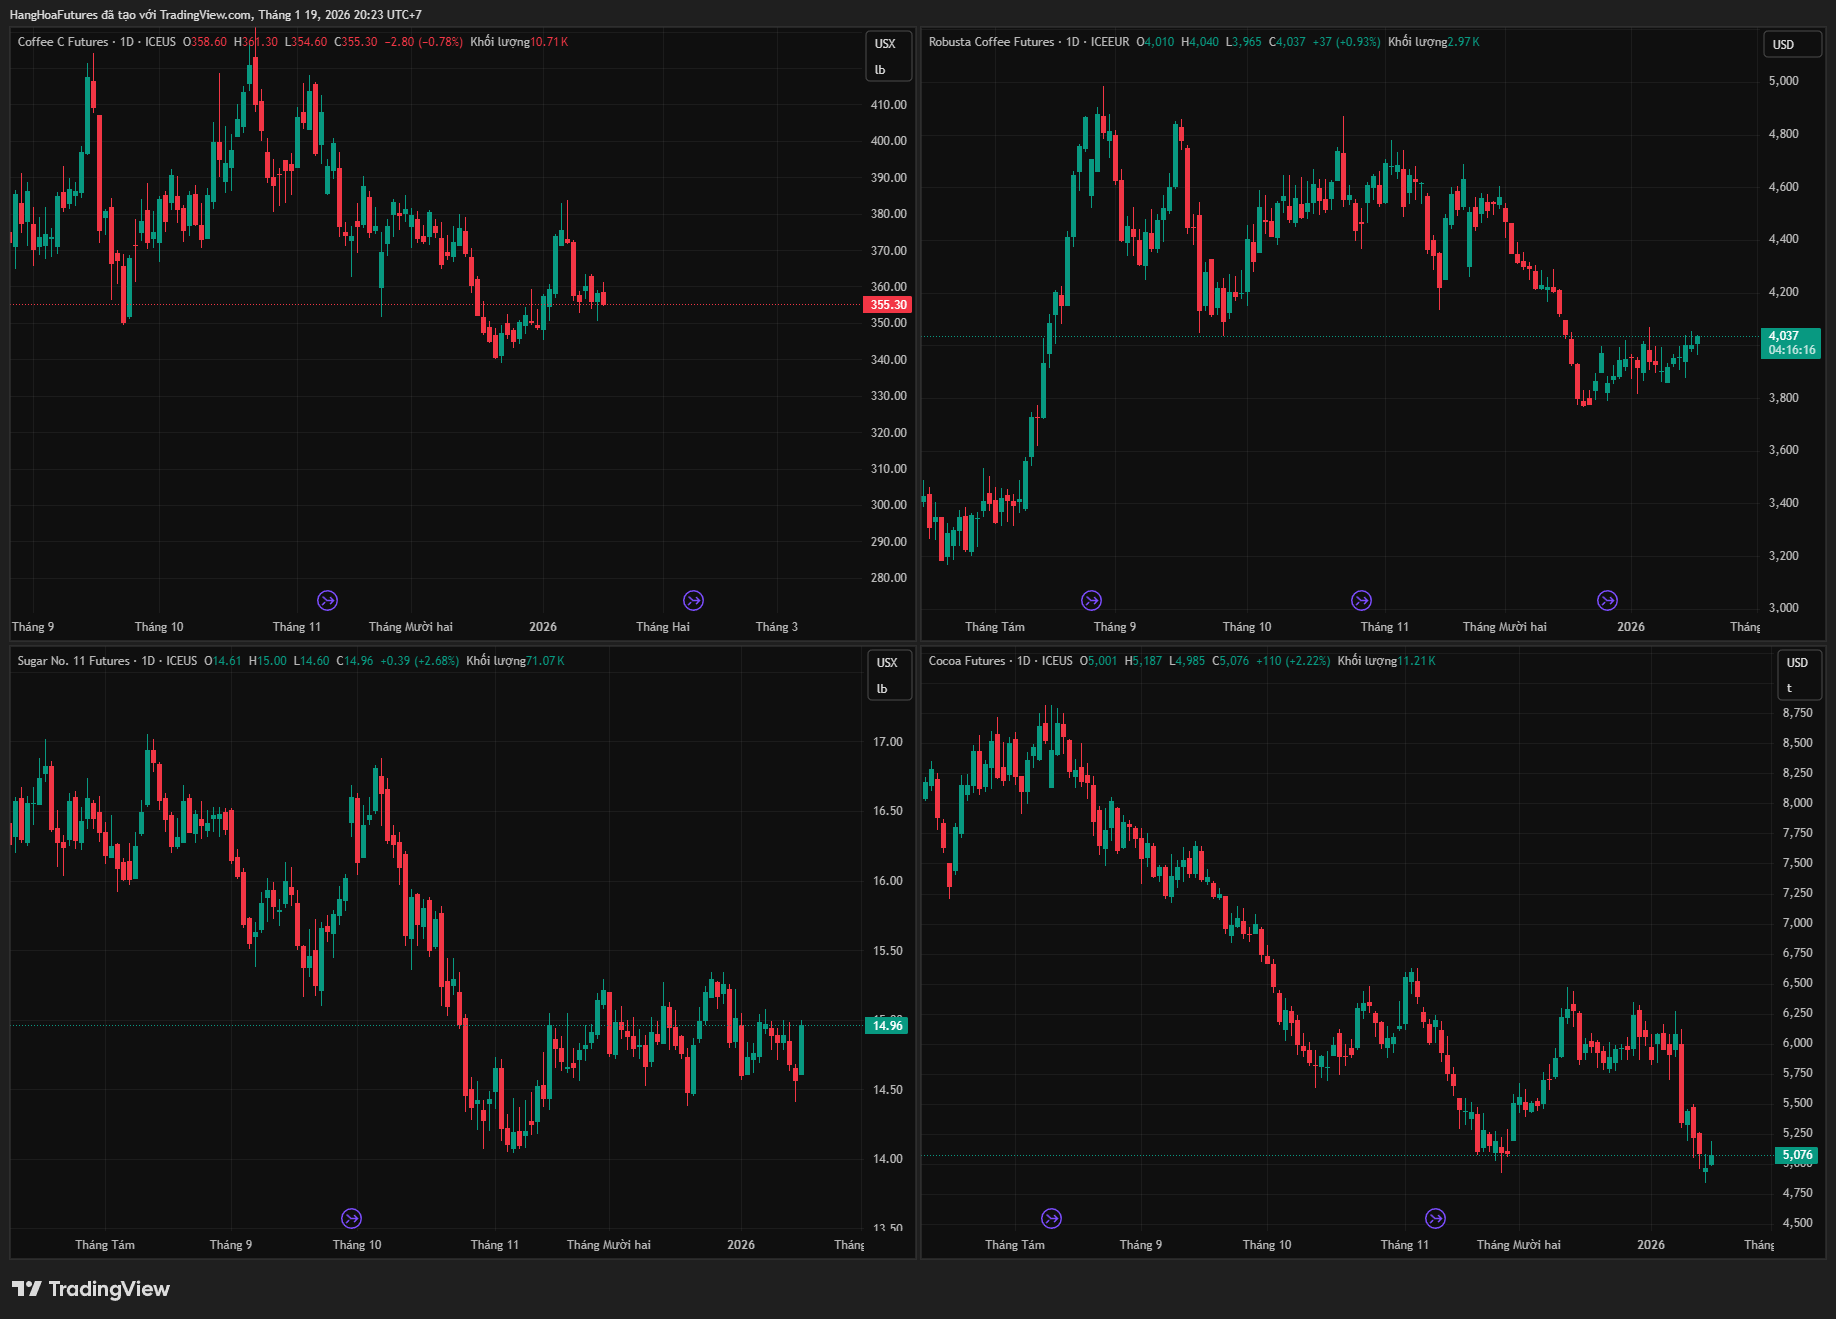Viewport: 1836px width, 1319px height.
Task: Click the purple contract-roll icon near Tháng 11 on Coffee C chart
Action: [327, 600]
